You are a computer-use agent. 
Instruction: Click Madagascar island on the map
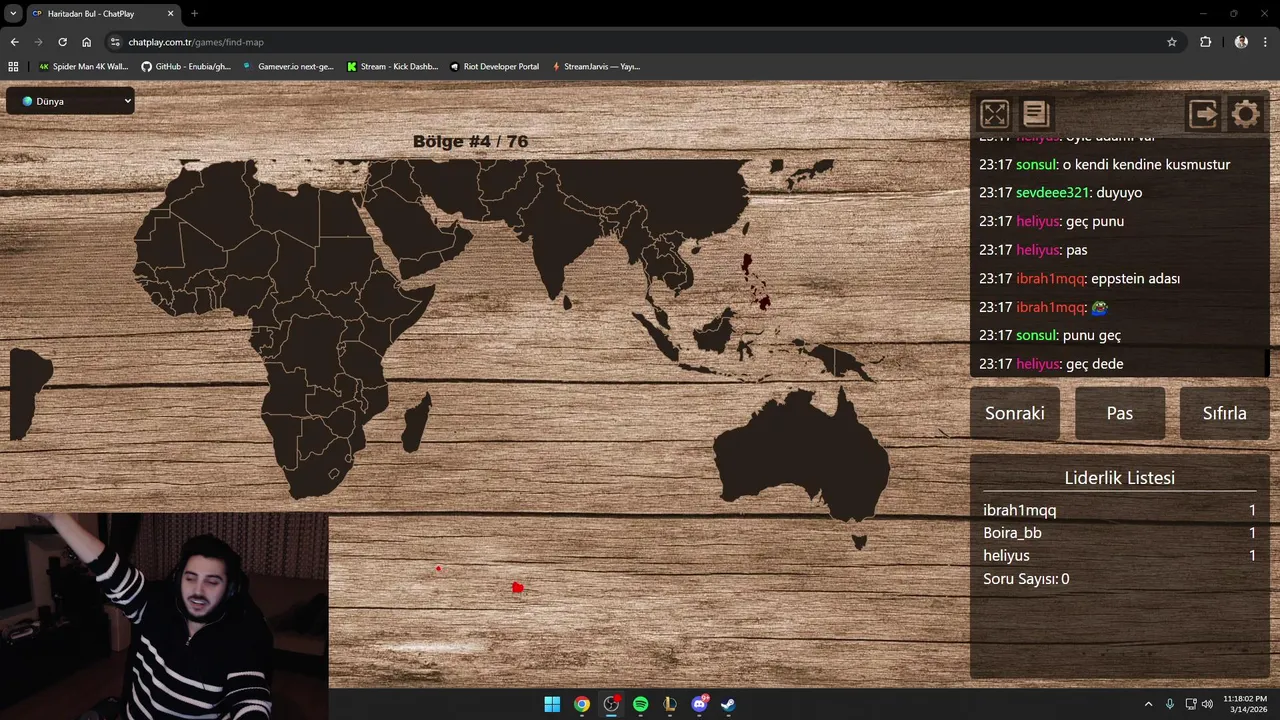point(417,422)
